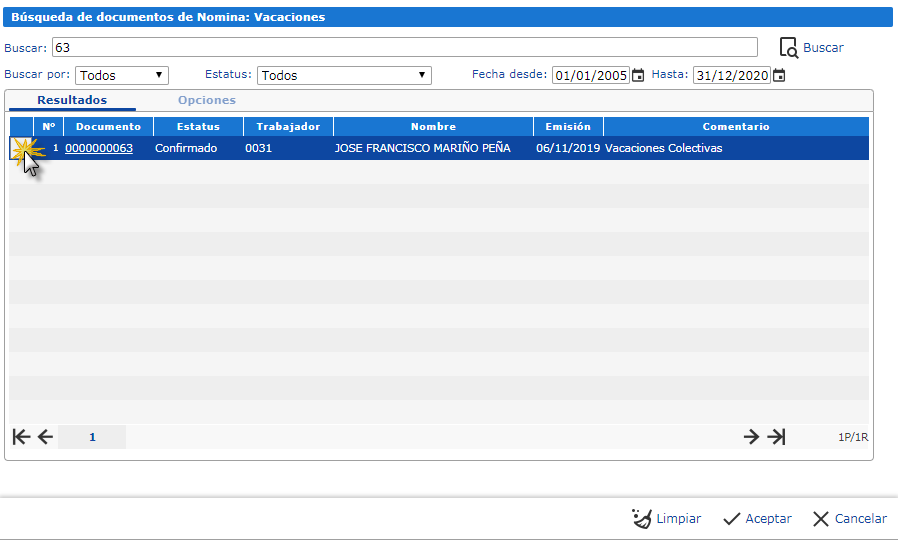Switch to the Opciones tab
Screen dimensions: 898x540
206,100
